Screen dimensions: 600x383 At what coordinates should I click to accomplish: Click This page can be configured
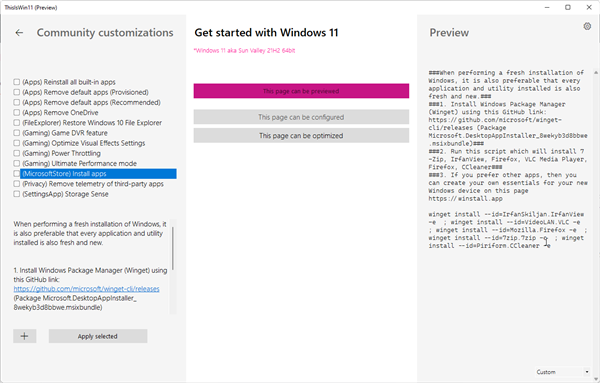tap(301, 117)
